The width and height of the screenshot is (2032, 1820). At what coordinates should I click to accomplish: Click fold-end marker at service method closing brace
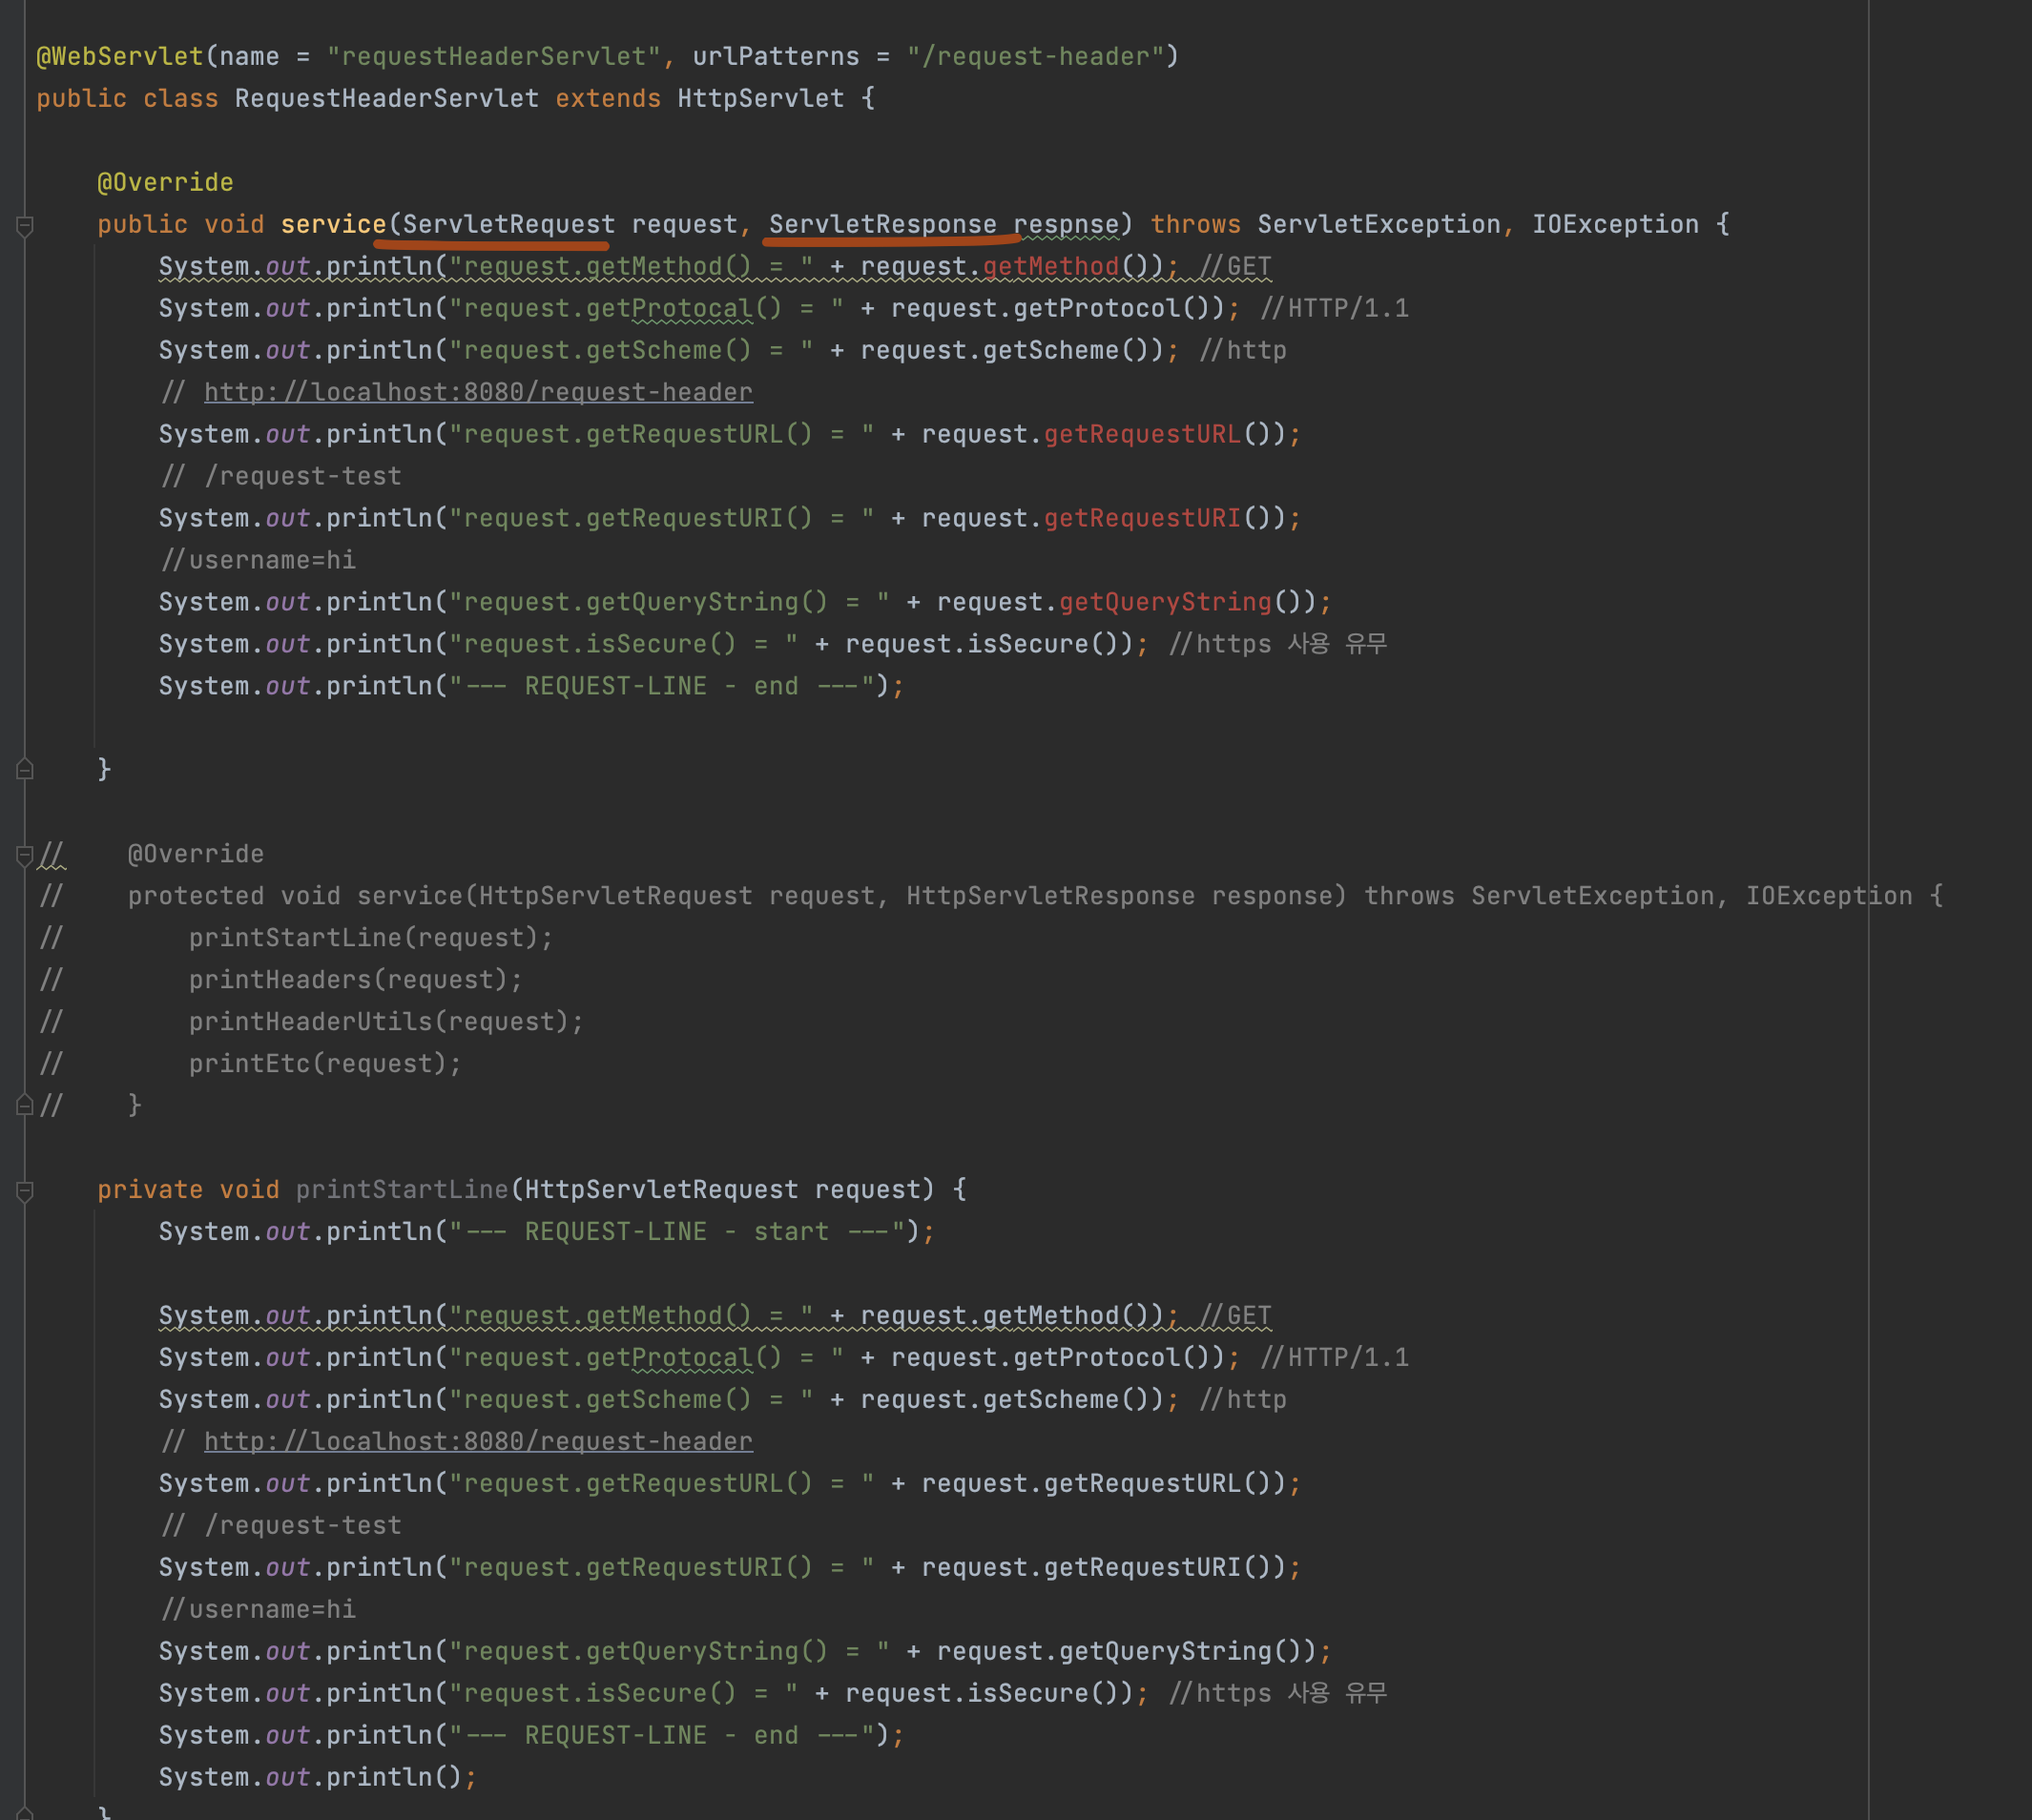coord(25,769)
